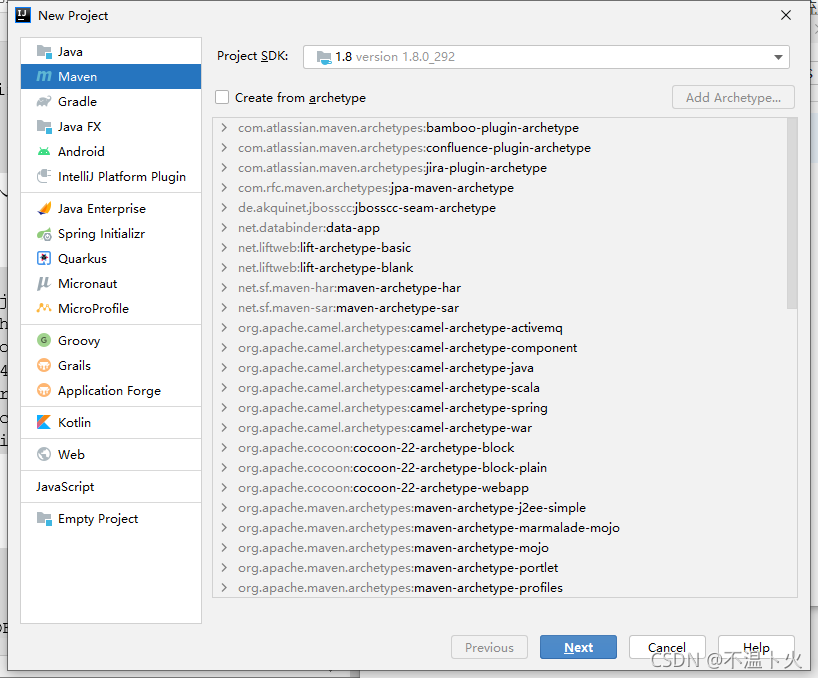
Task: Click the Micronaut mu icon
Action: (x=44, y=283)
